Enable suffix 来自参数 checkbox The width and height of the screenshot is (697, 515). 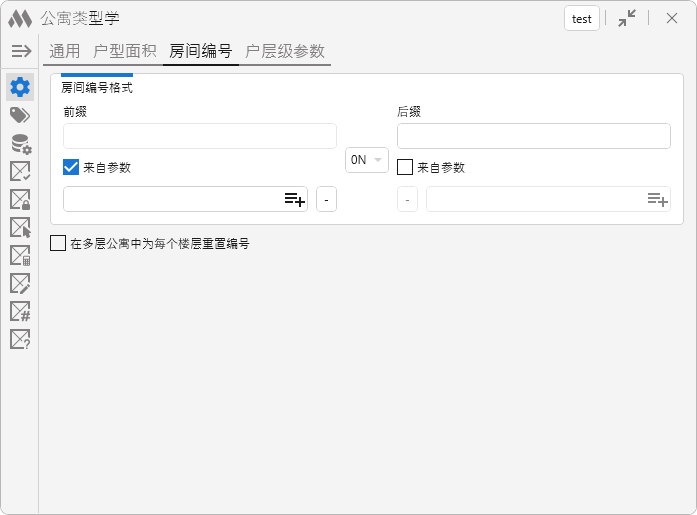(405, 167)
